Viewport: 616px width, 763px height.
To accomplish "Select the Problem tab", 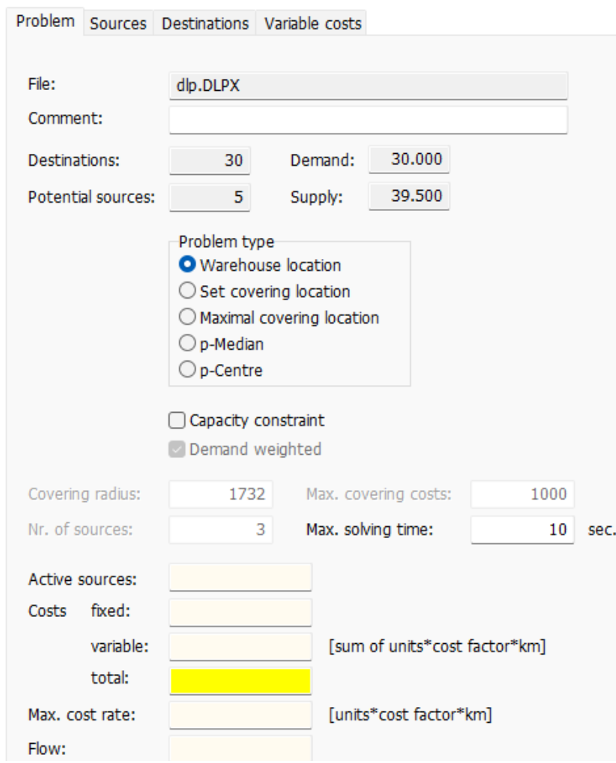I will [x=43, y=22].
